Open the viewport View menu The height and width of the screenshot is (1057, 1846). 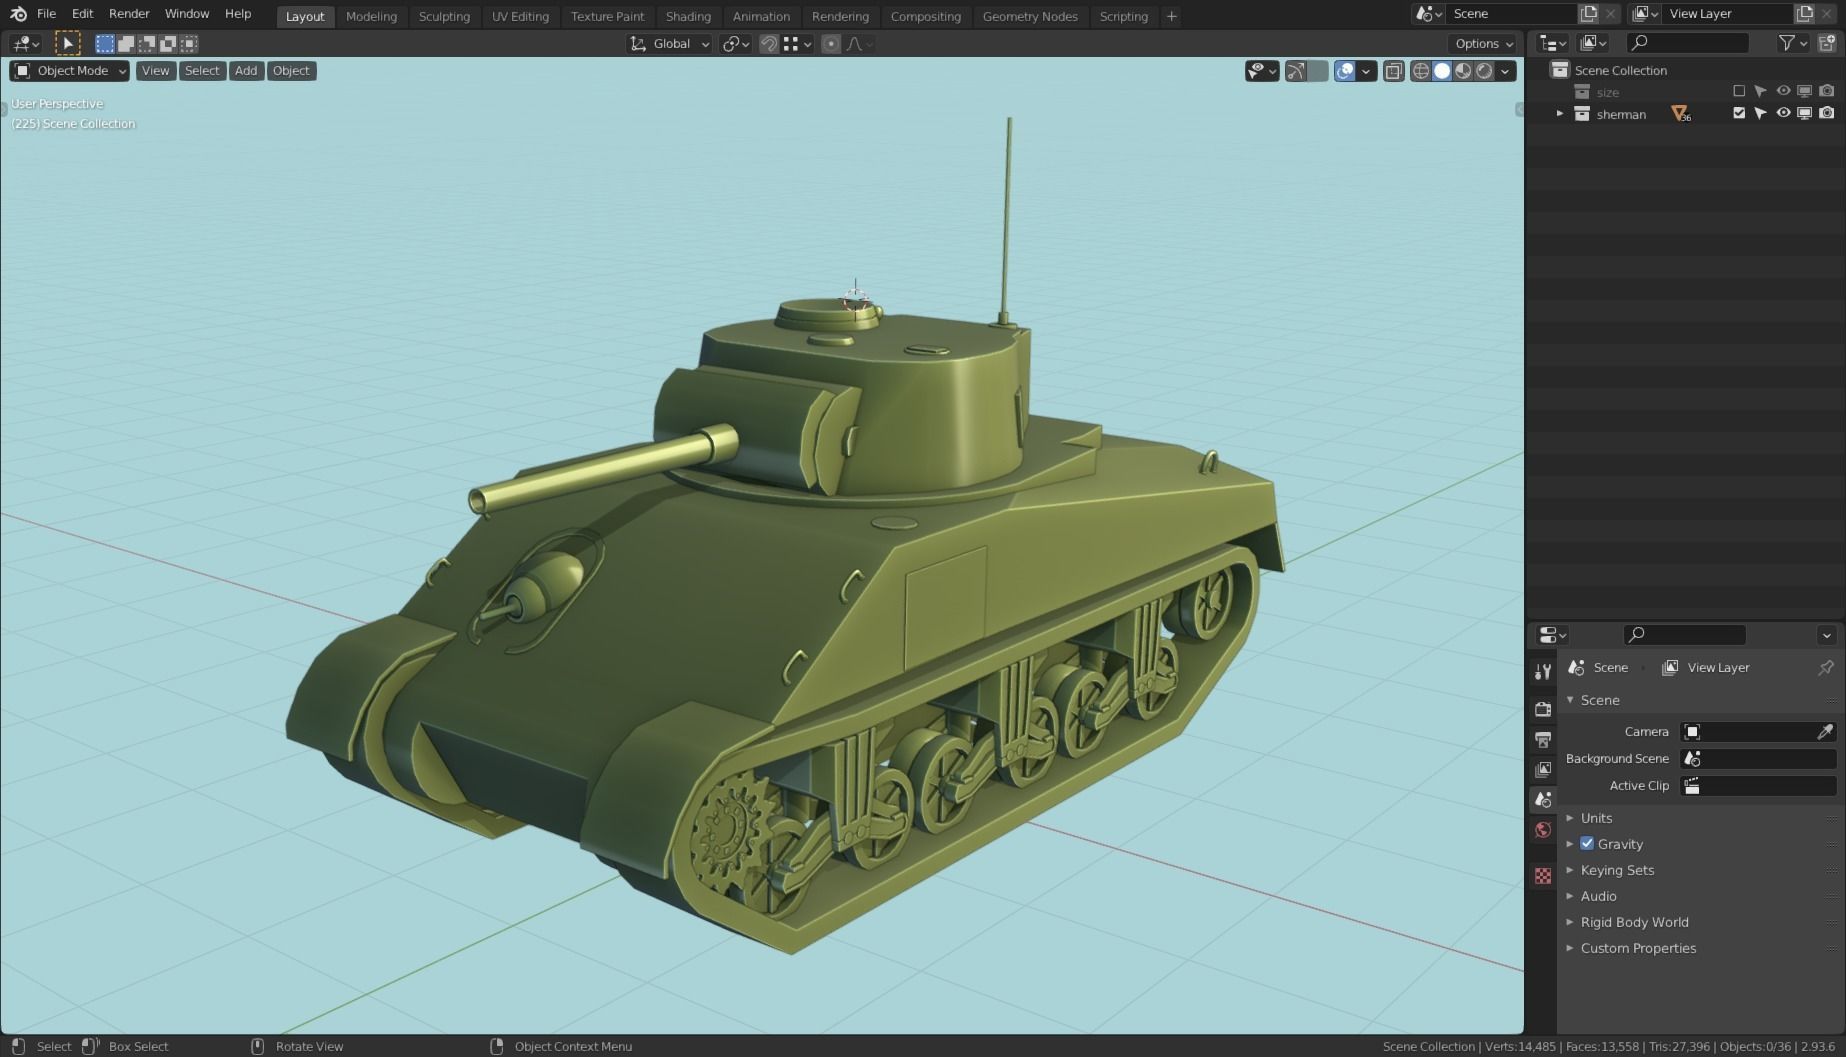coord(155,71)
